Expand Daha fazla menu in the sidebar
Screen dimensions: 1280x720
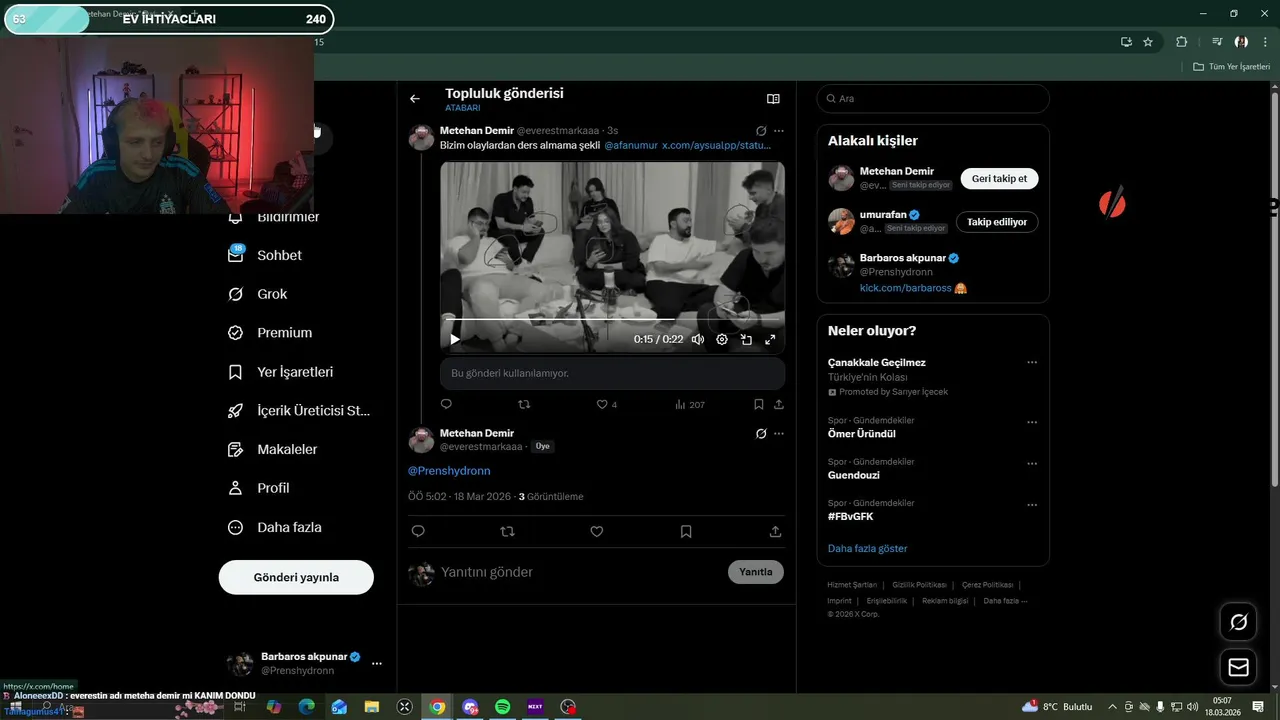click(275, 527)
